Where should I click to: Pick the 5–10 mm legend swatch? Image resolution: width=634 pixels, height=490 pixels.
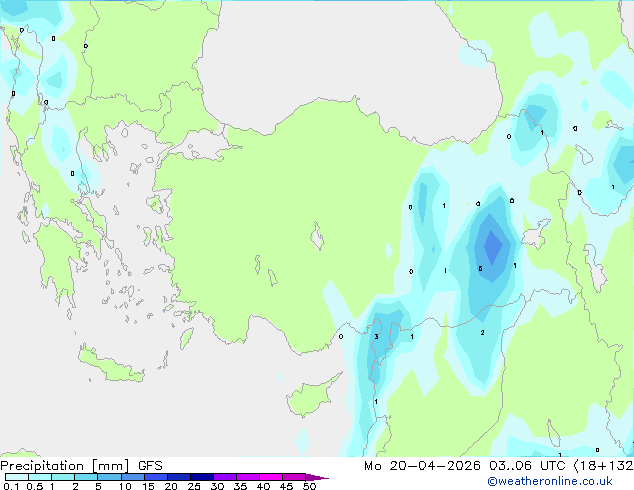coord(109,477)
